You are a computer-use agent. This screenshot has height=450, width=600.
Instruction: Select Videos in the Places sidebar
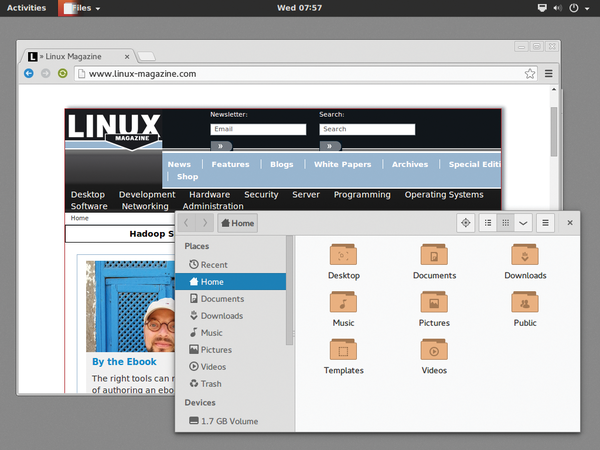(231, 367)
